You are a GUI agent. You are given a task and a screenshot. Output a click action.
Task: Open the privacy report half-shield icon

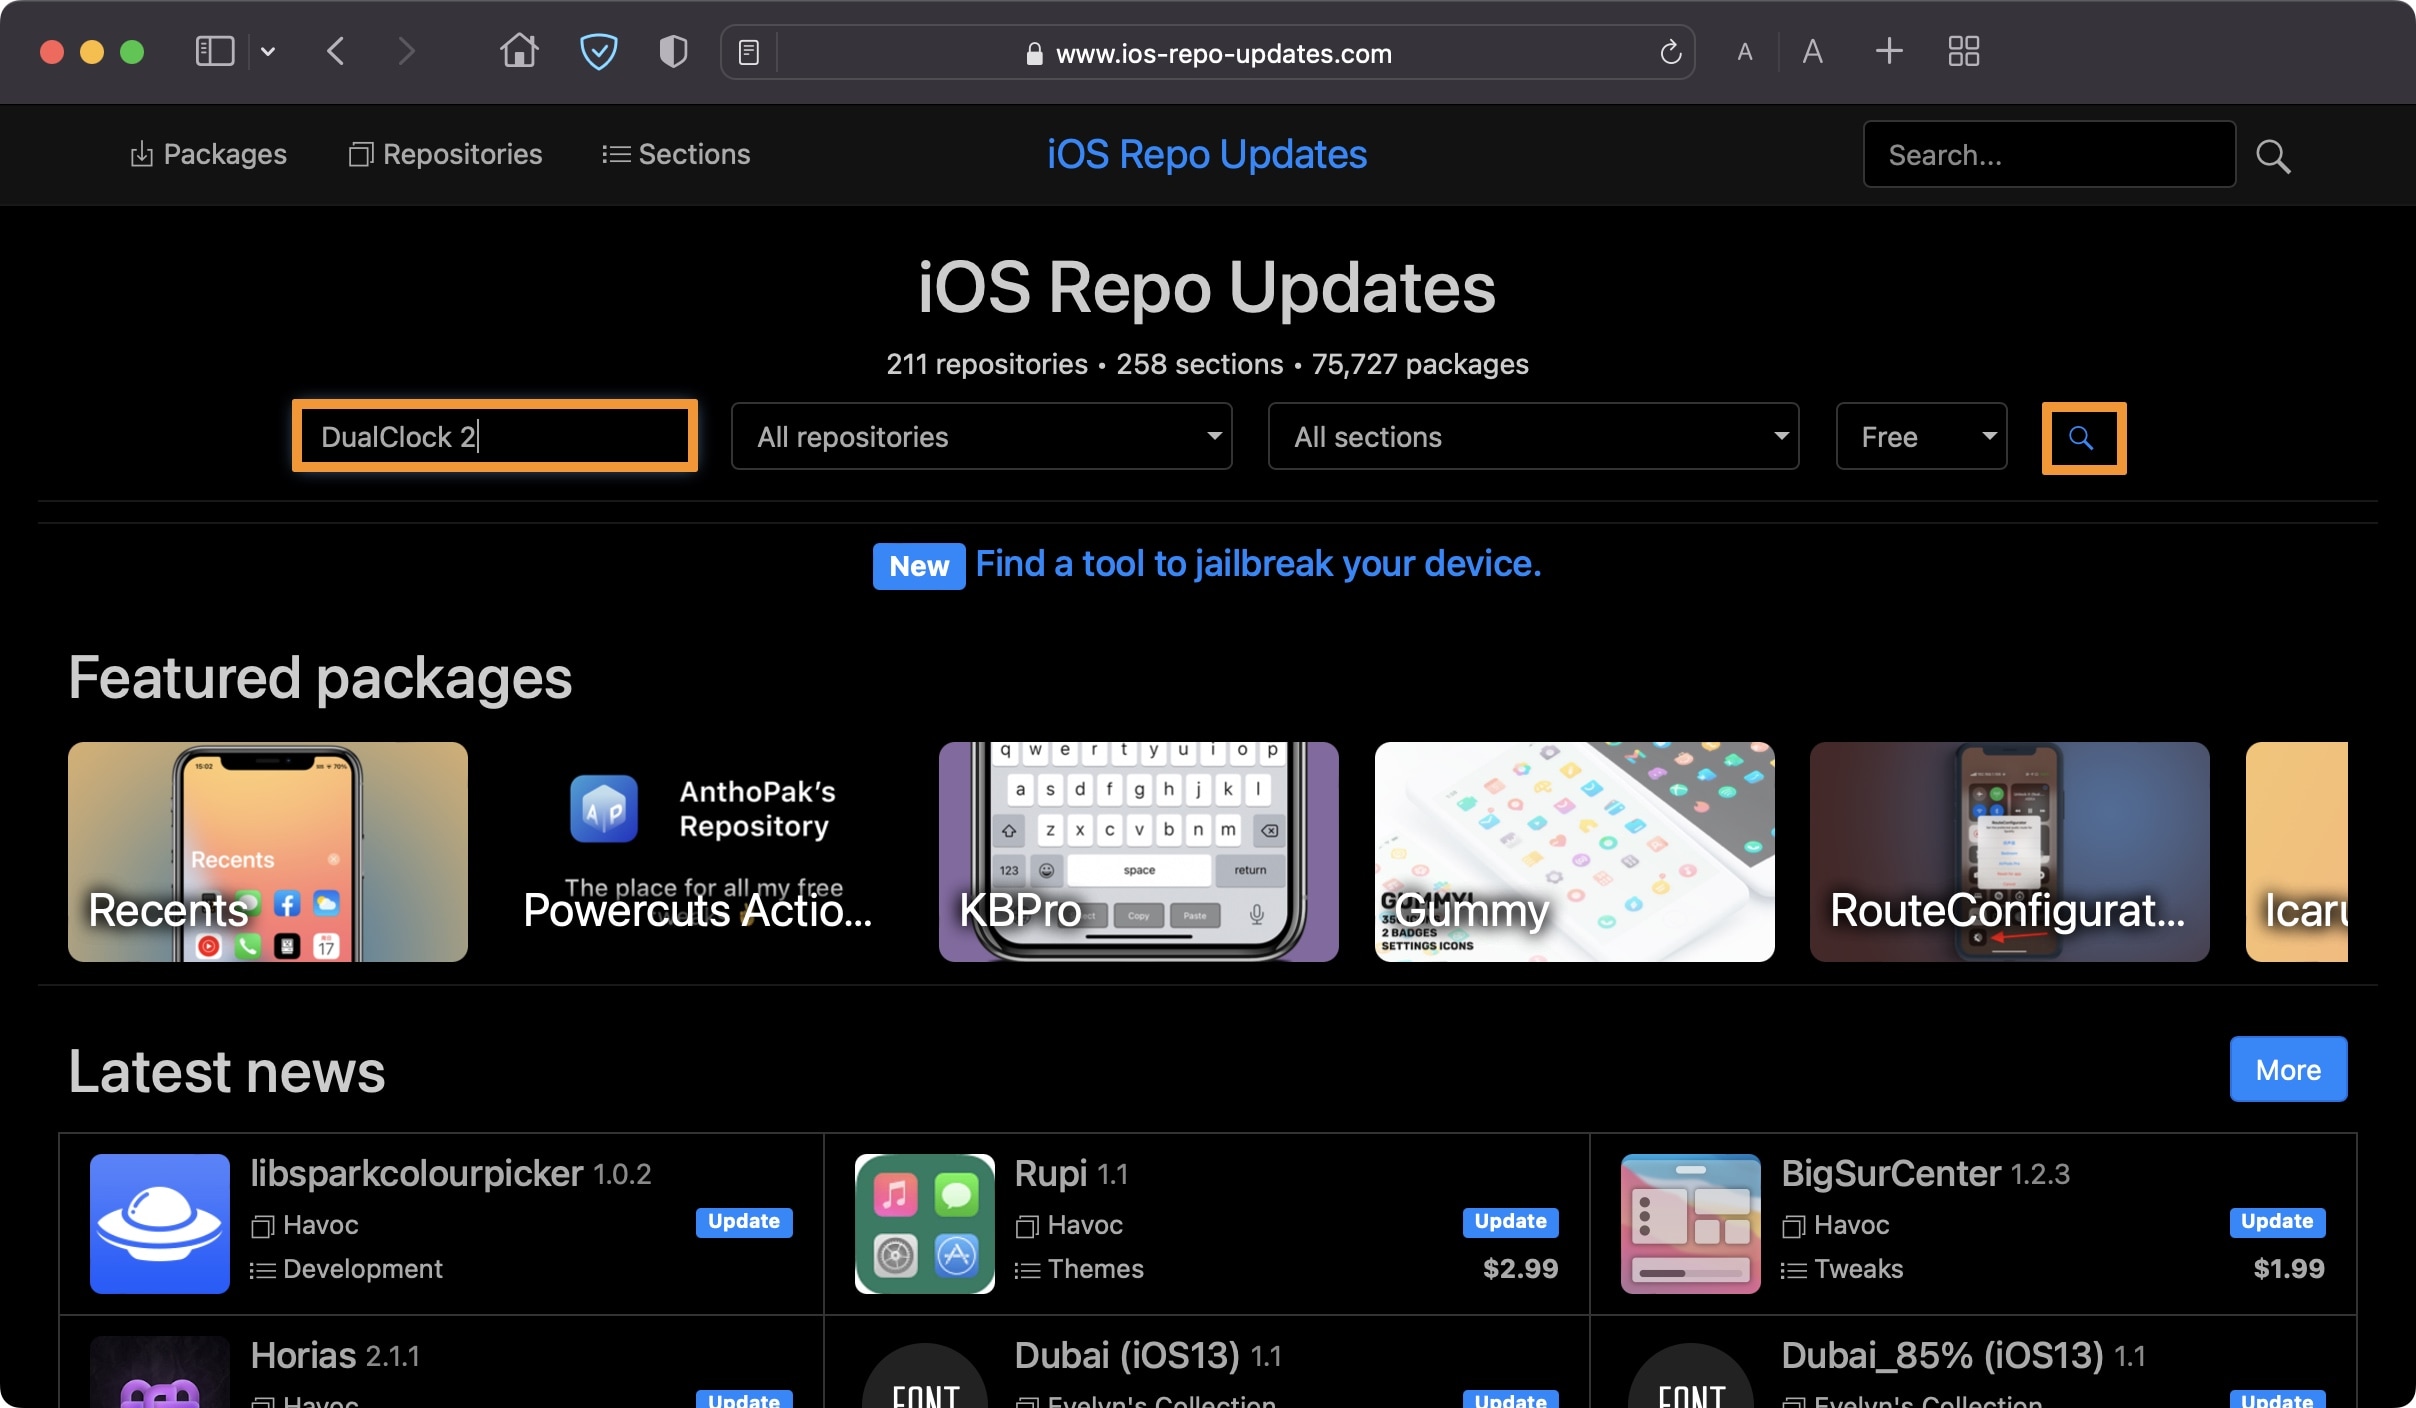pyautogui.click(x=673, y=51)
